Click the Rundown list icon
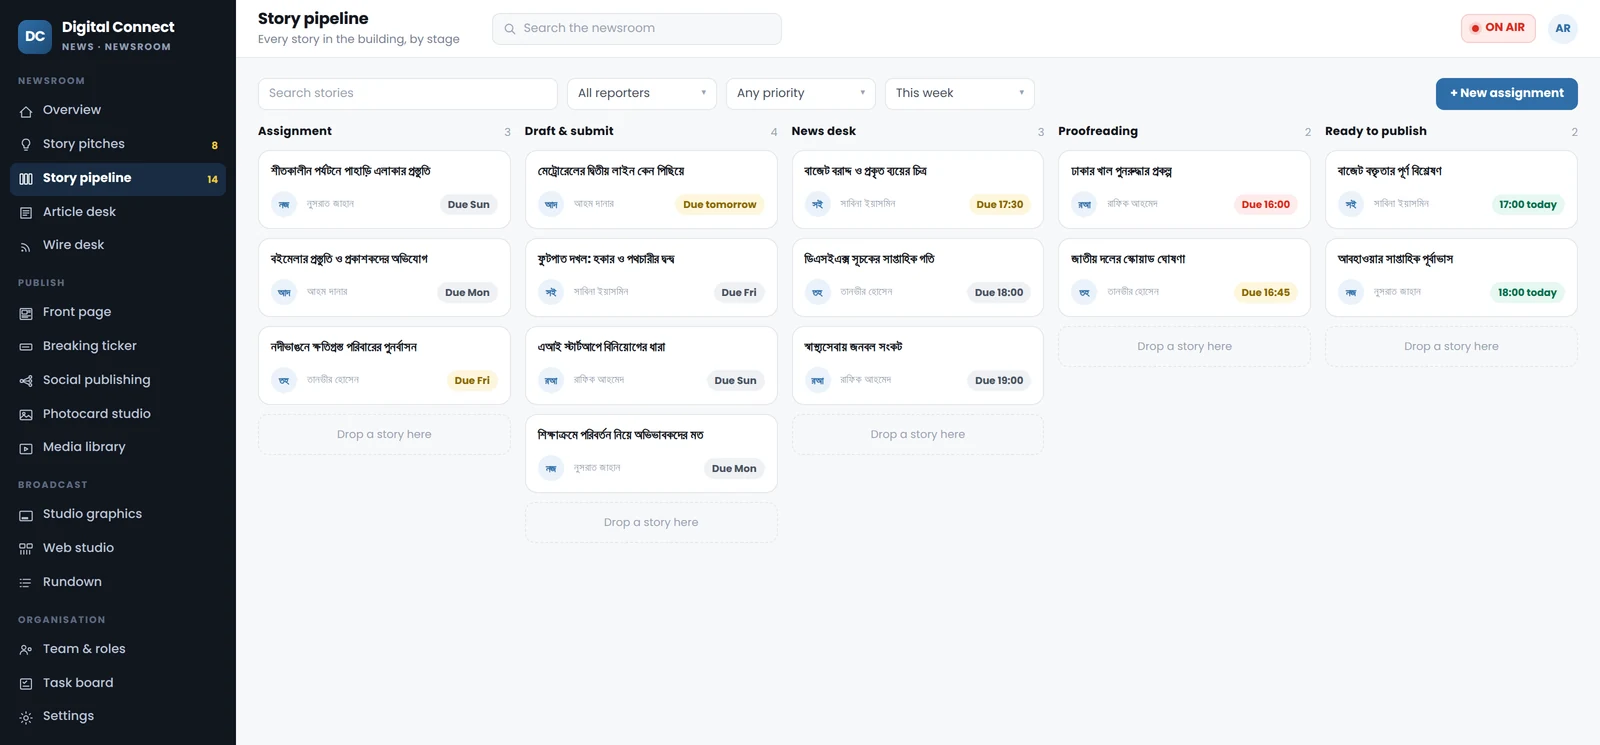This screenshot has height=745, width=1600. (26, 583)
